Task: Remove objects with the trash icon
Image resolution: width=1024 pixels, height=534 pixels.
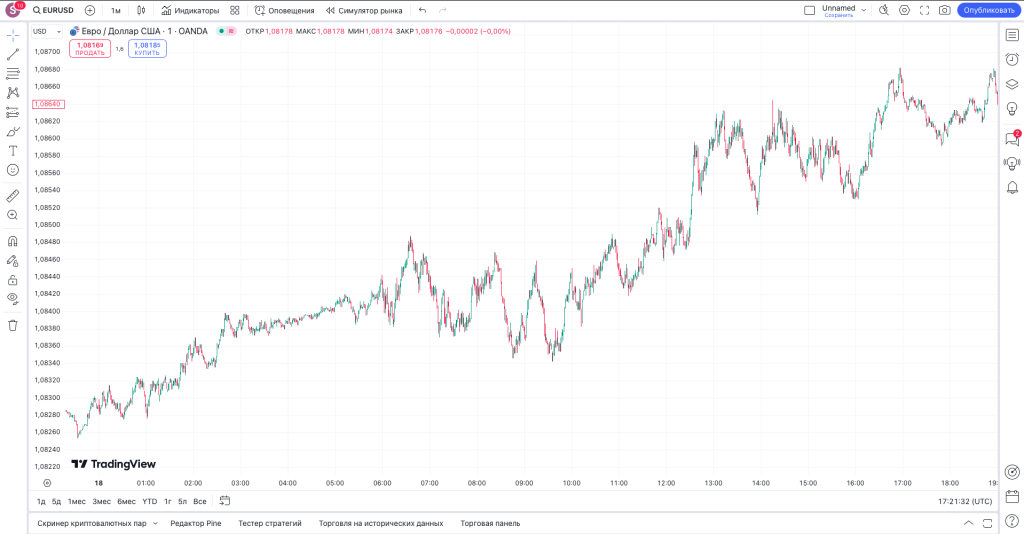Action: pos(12,325)
